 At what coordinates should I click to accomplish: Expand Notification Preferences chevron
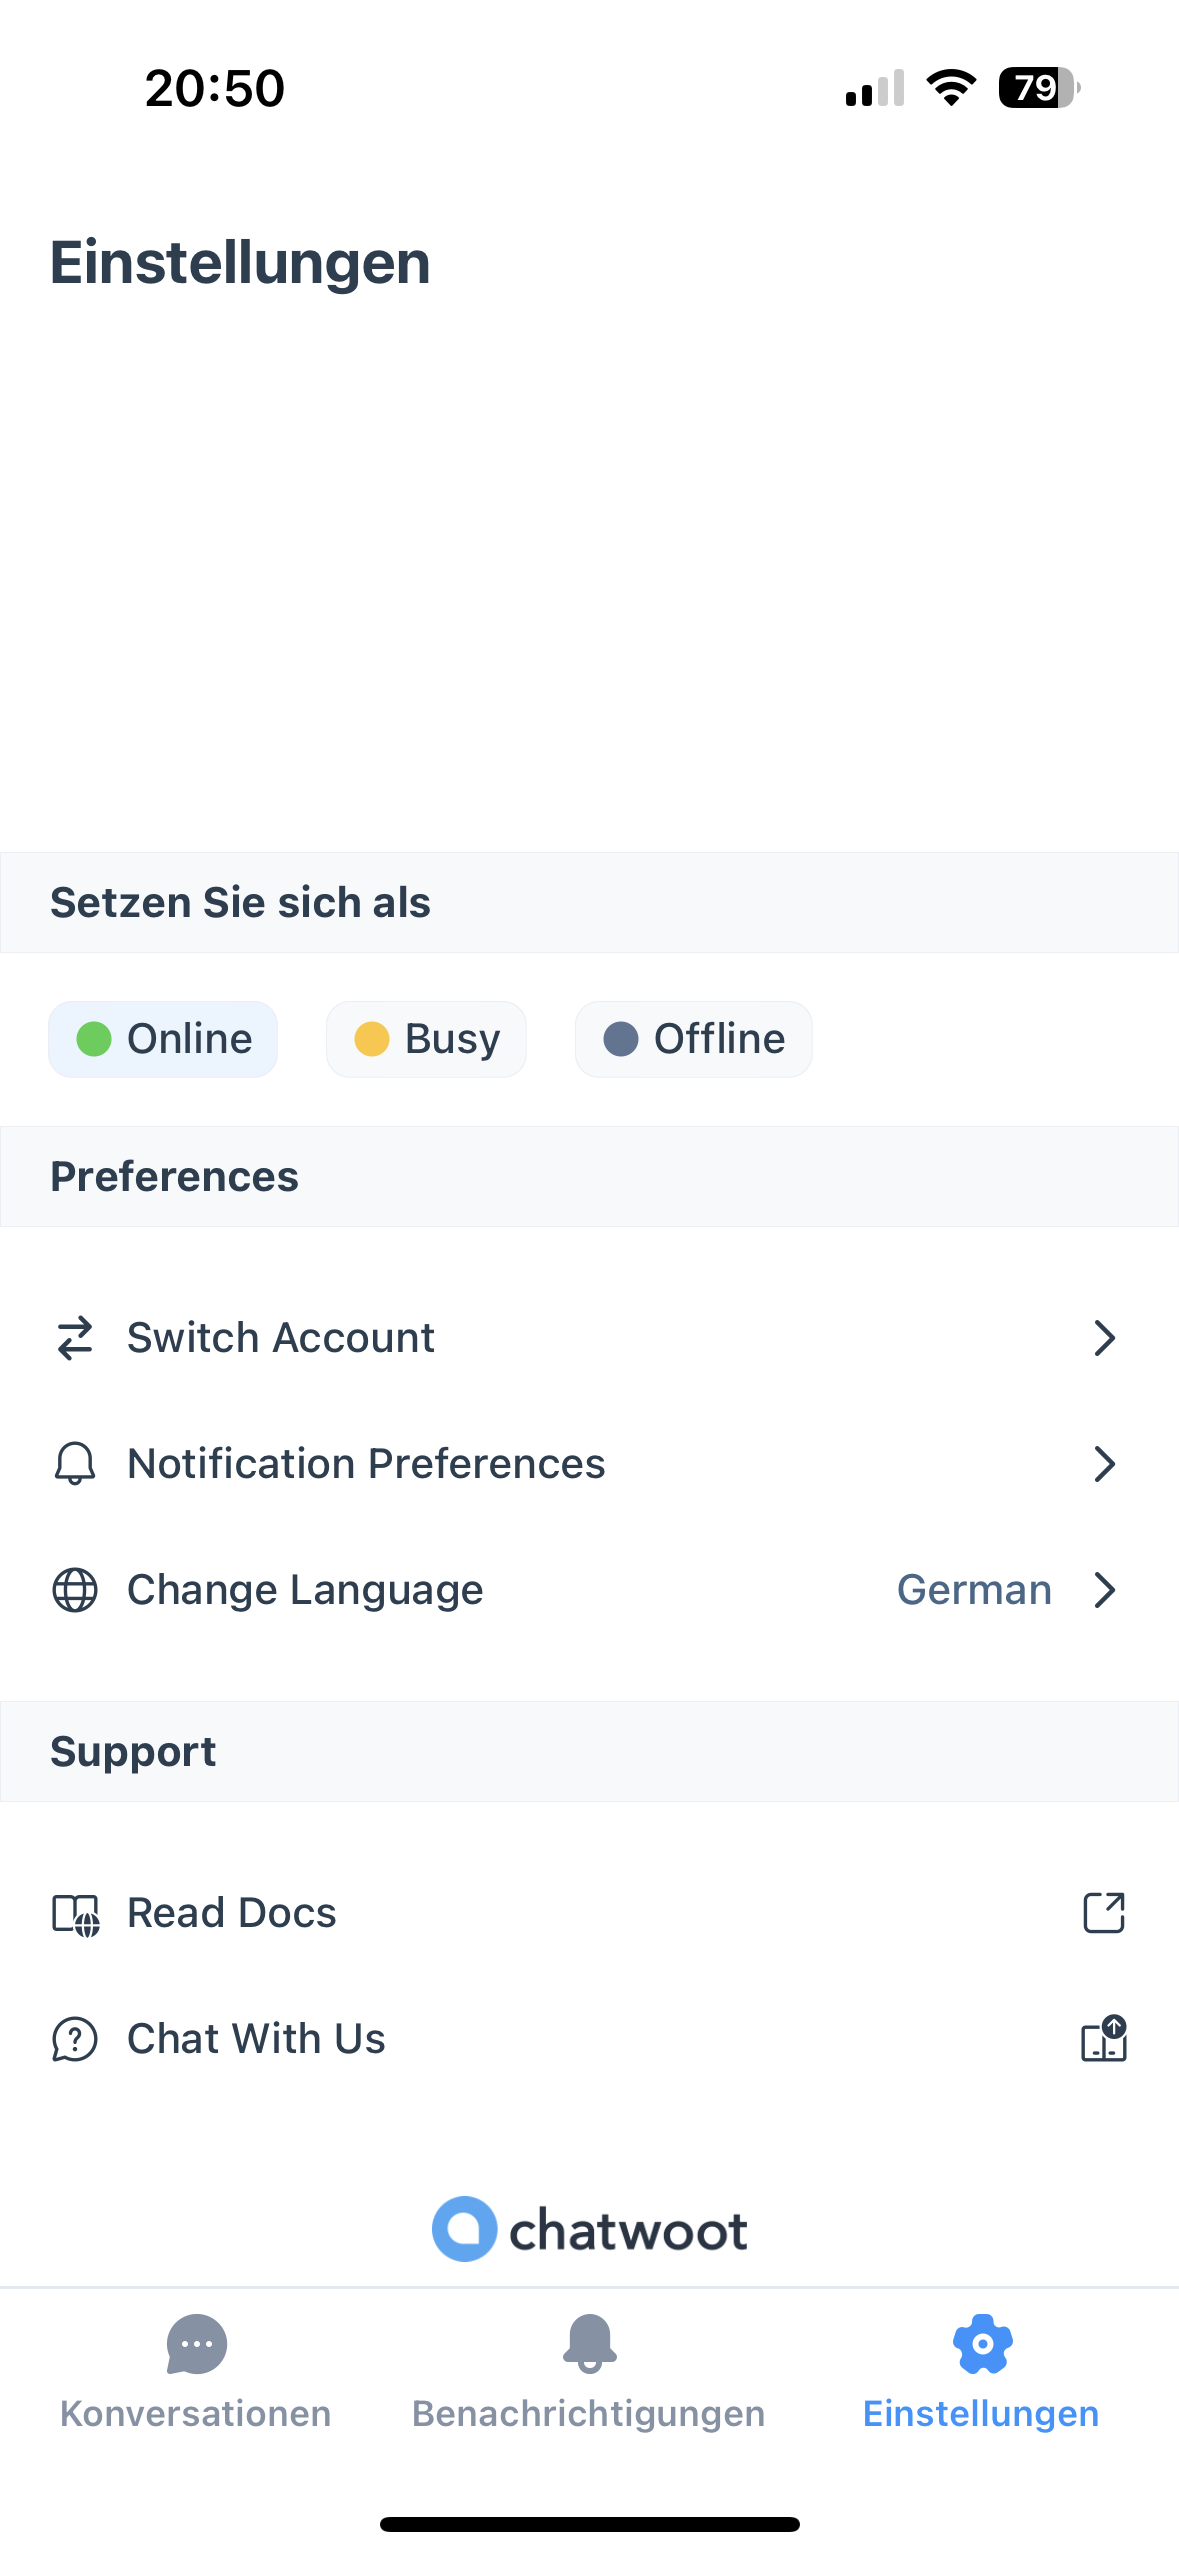(1104, 1464)
